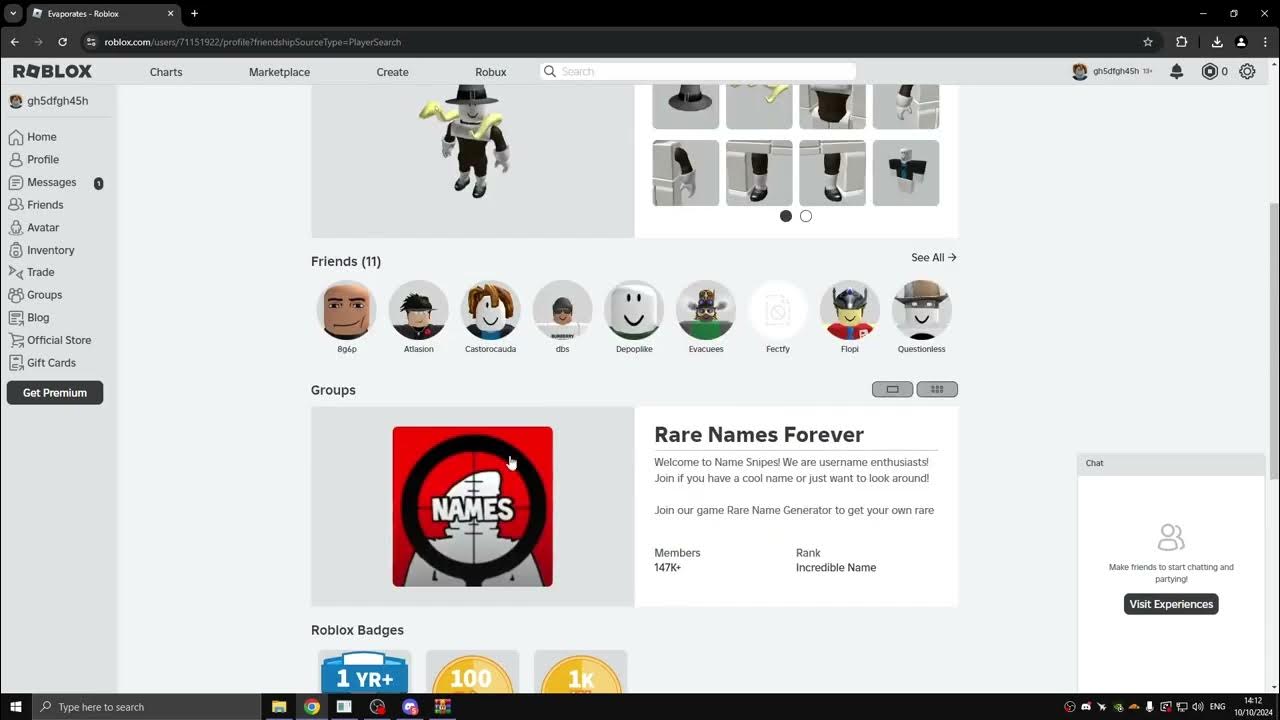Image resolution: width=1280 pixels, height=720 pixels.
Task: Open friend Depoplike avatar
Action: tap(634, 310)
